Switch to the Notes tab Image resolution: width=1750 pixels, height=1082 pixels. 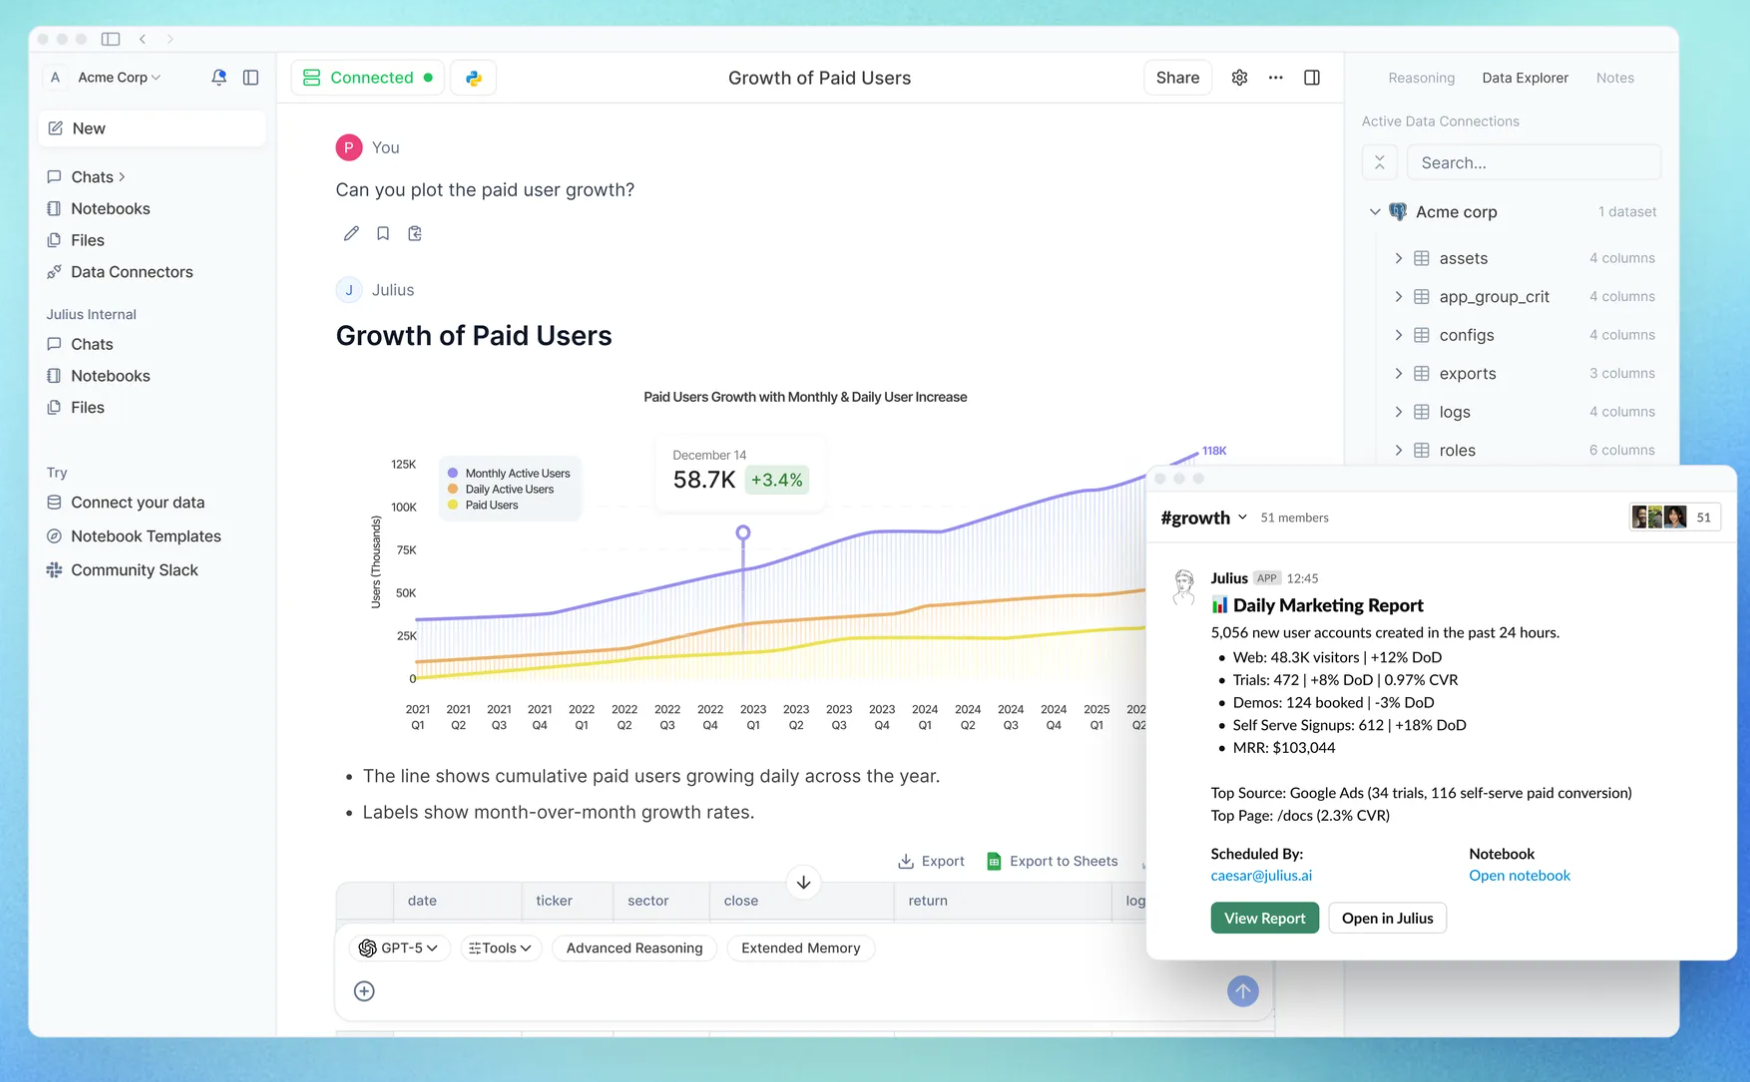coord(1614,78)
